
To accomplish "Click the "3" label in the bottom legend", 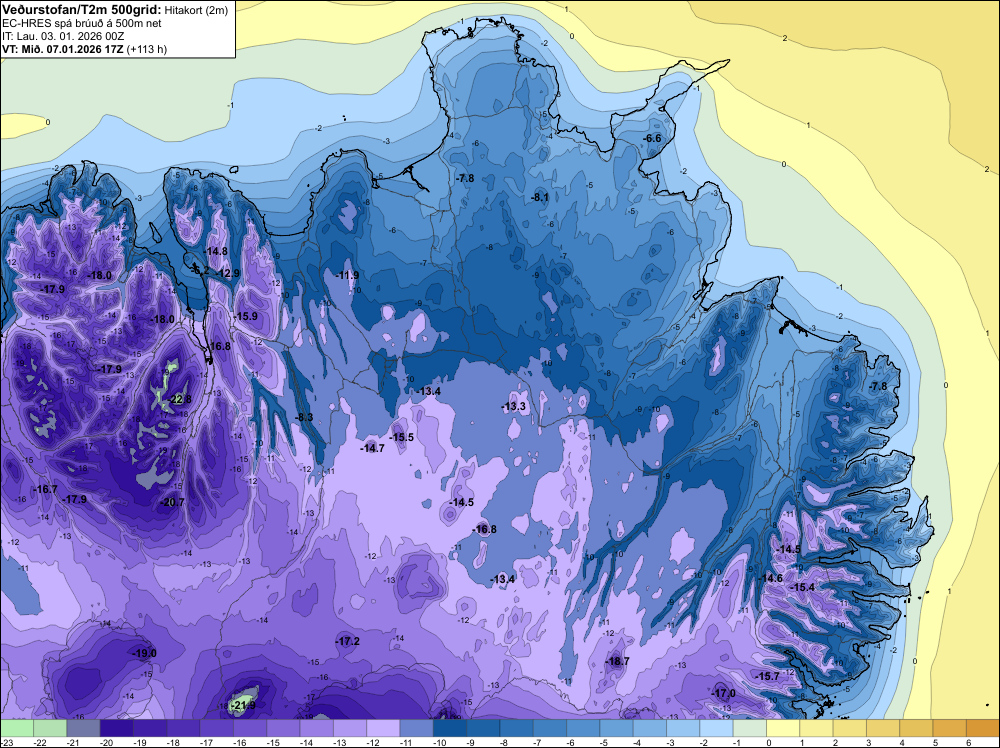I will click(869, 742).
